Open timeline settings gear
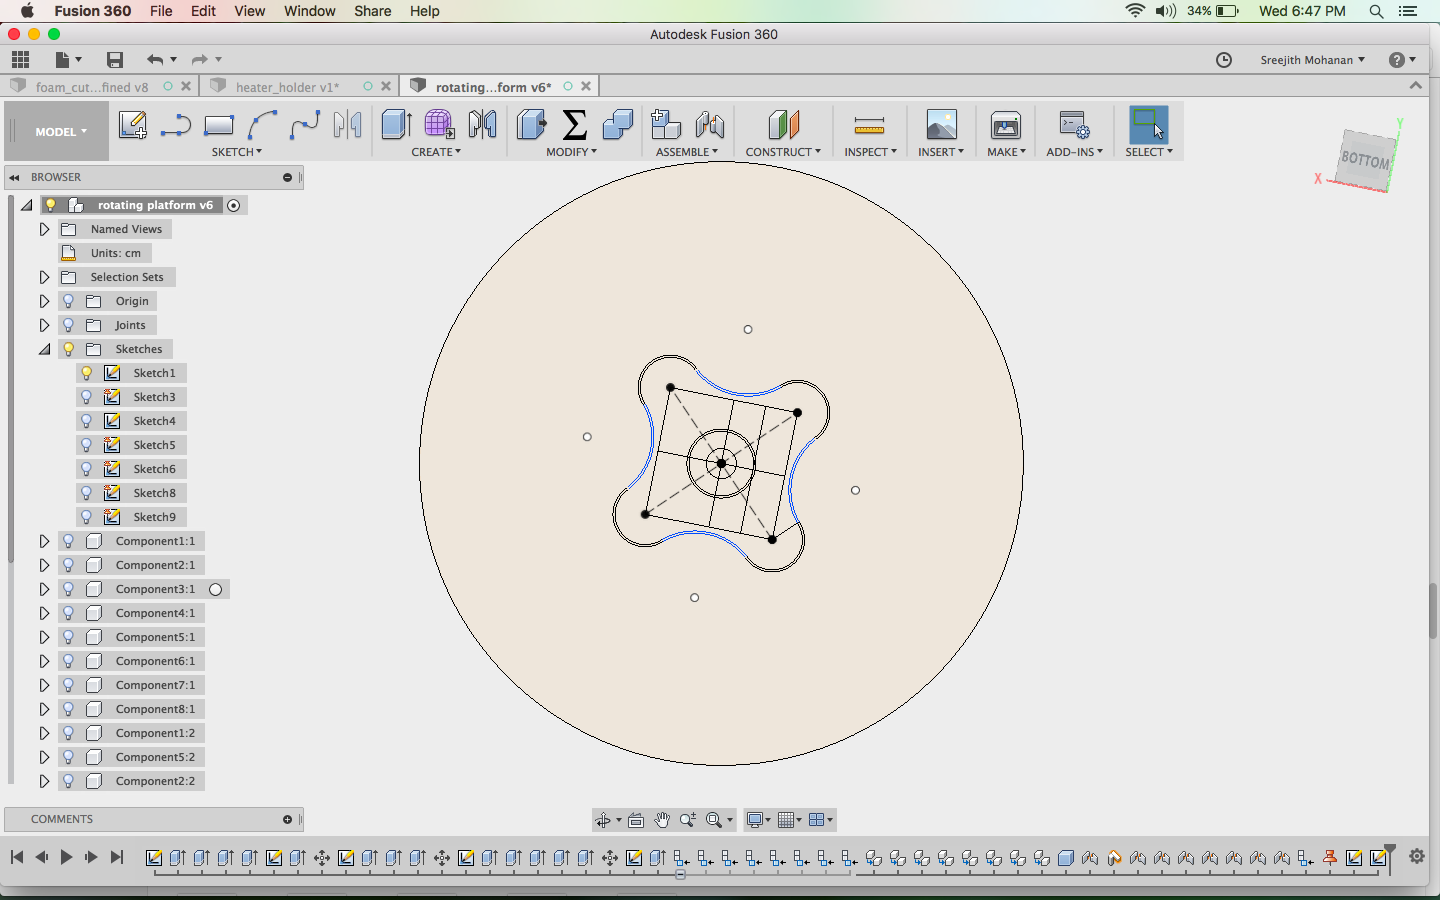 tap(1417, 856)
